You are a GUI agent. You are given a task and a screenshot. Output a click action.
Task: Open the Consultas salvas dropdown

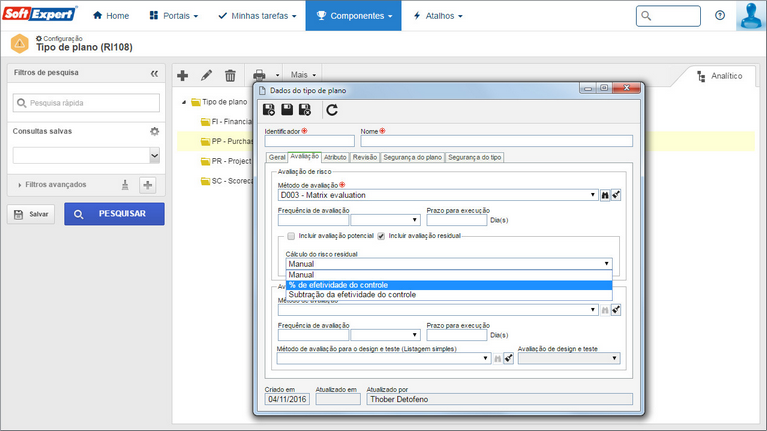pos(154,156)
